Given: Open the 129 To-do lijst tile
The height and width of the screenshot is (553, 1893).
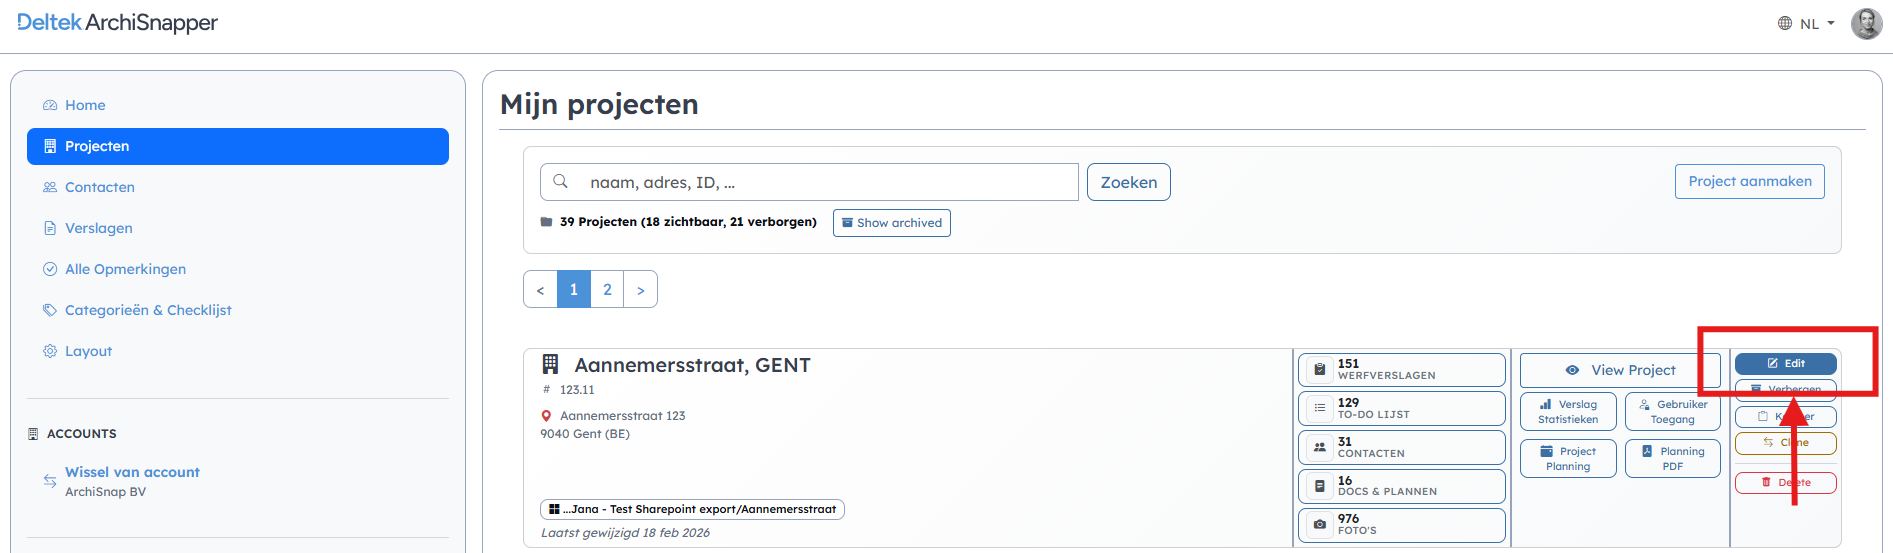Looking at the screenshot, I should coord(1402,408).
